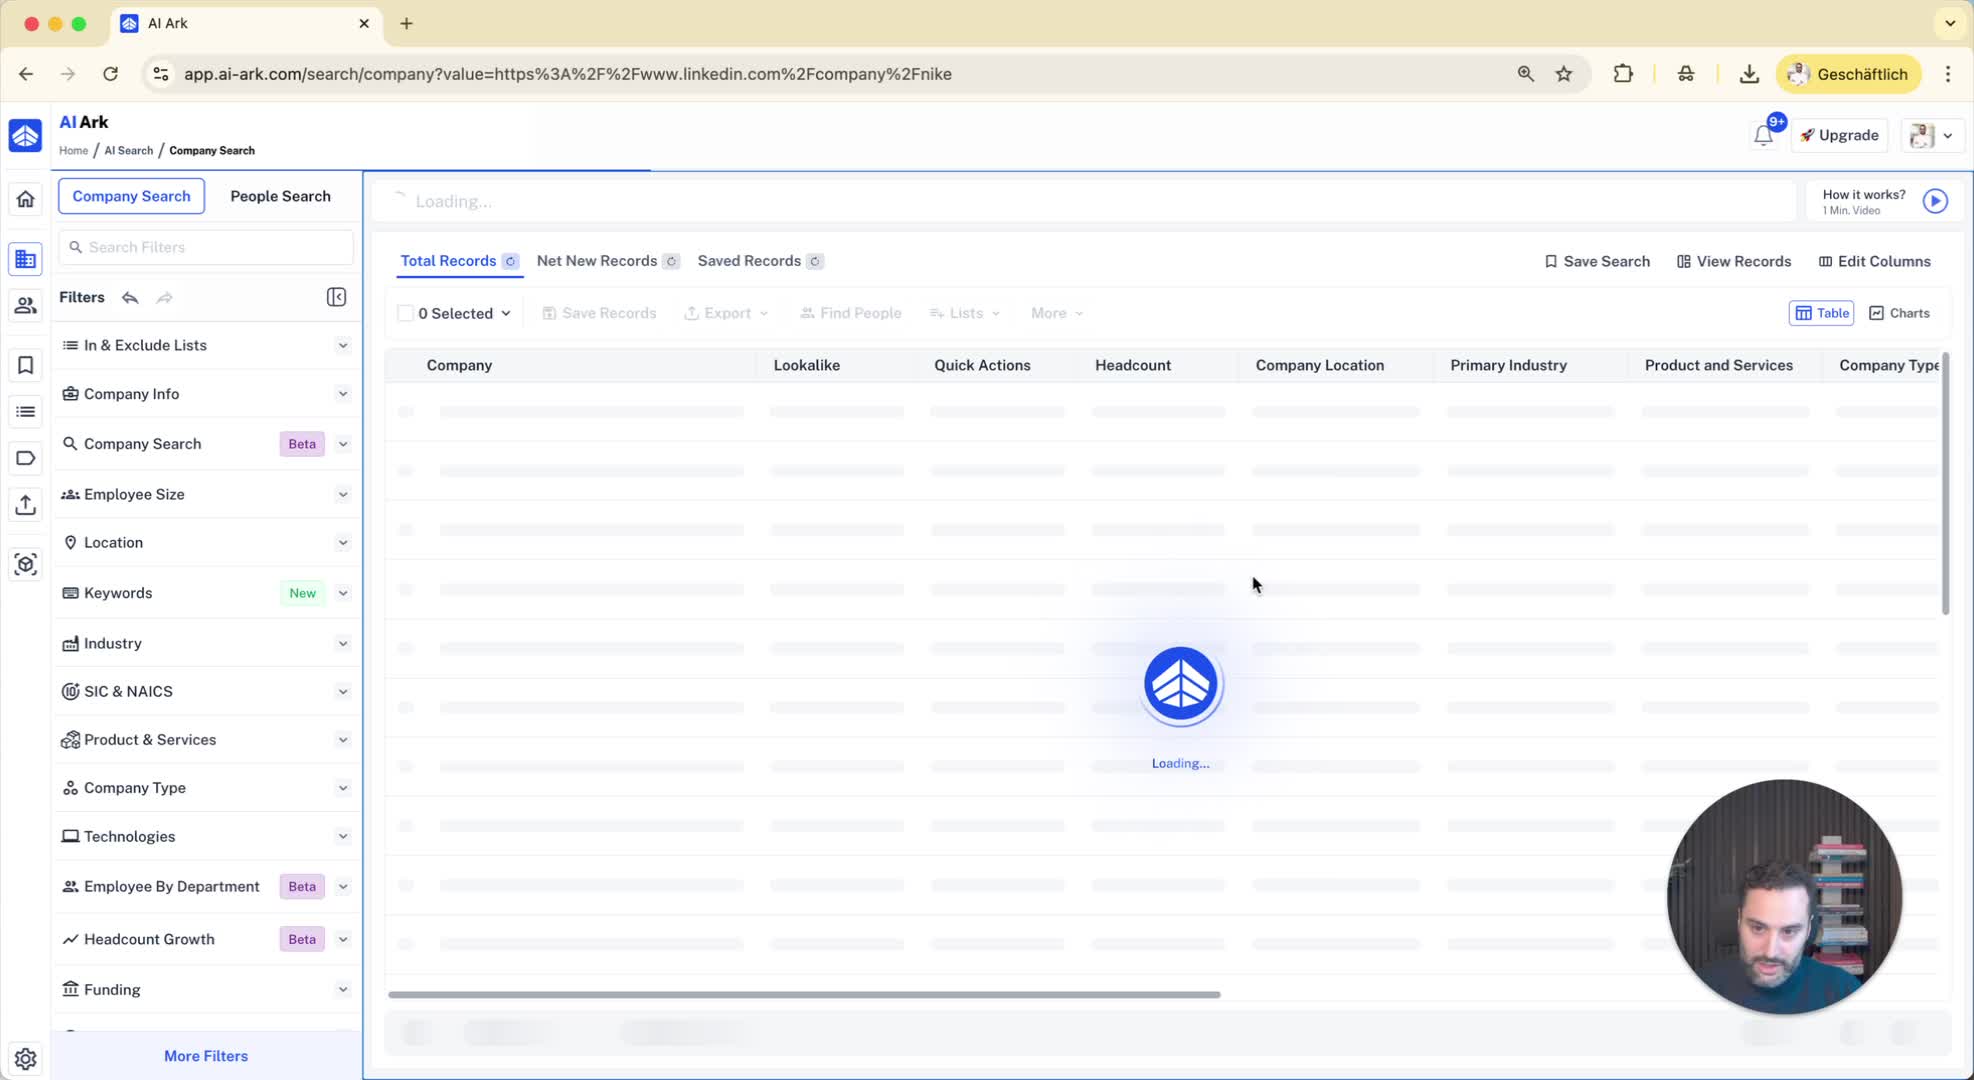Click the upload icon in left sidebar
The image size is (1974, 1080).
25,505
